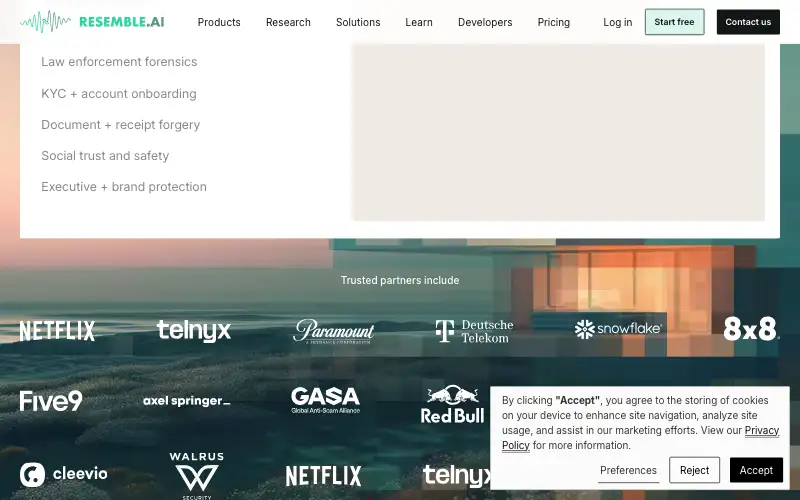Click the Five9 logo

point(51,401)
